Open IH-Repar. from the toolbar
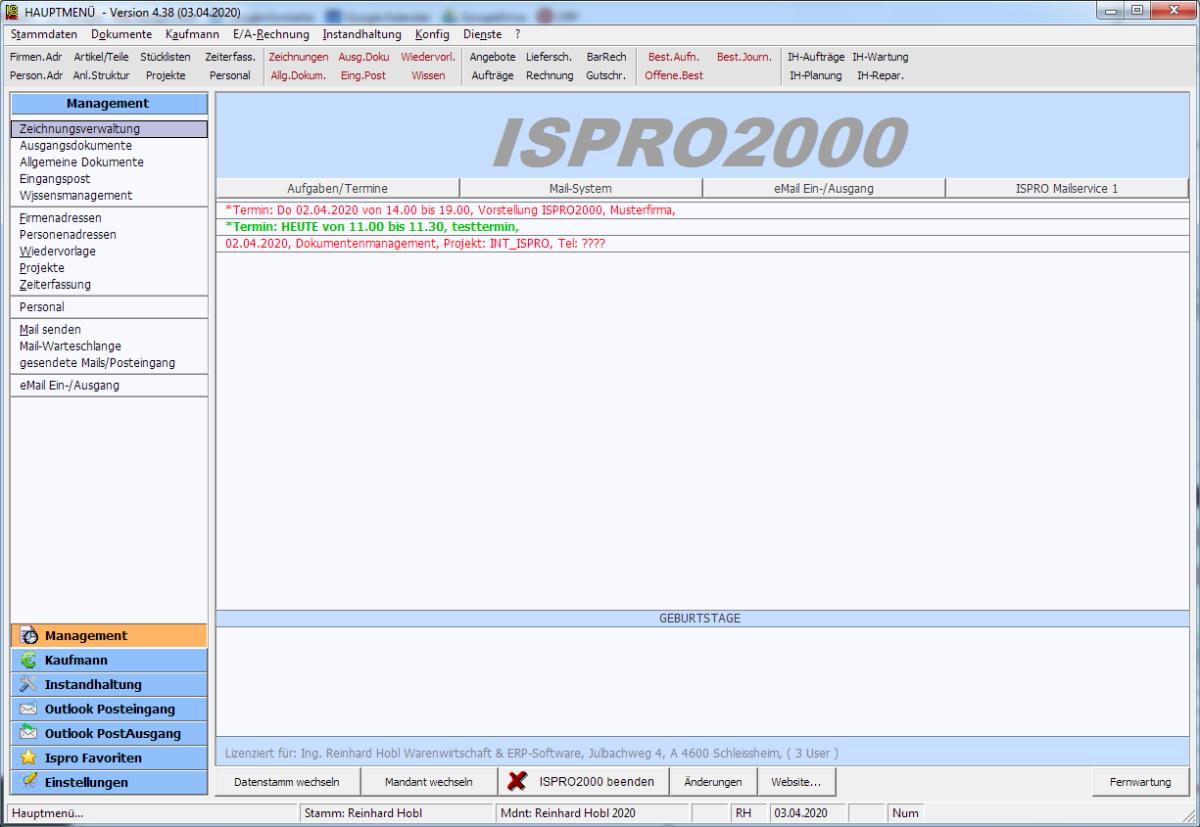 (881, 75)
